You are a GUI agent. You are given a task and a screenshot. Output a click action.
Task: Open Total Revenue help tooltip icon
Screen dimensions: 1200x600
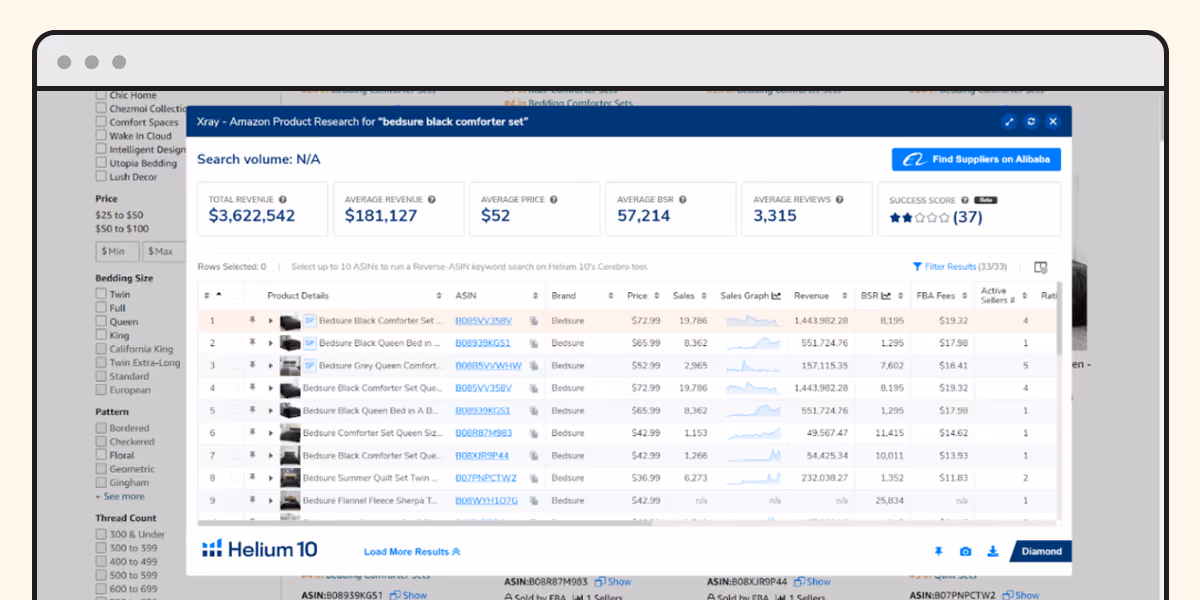pyautogui.click(x=283, y=199)
